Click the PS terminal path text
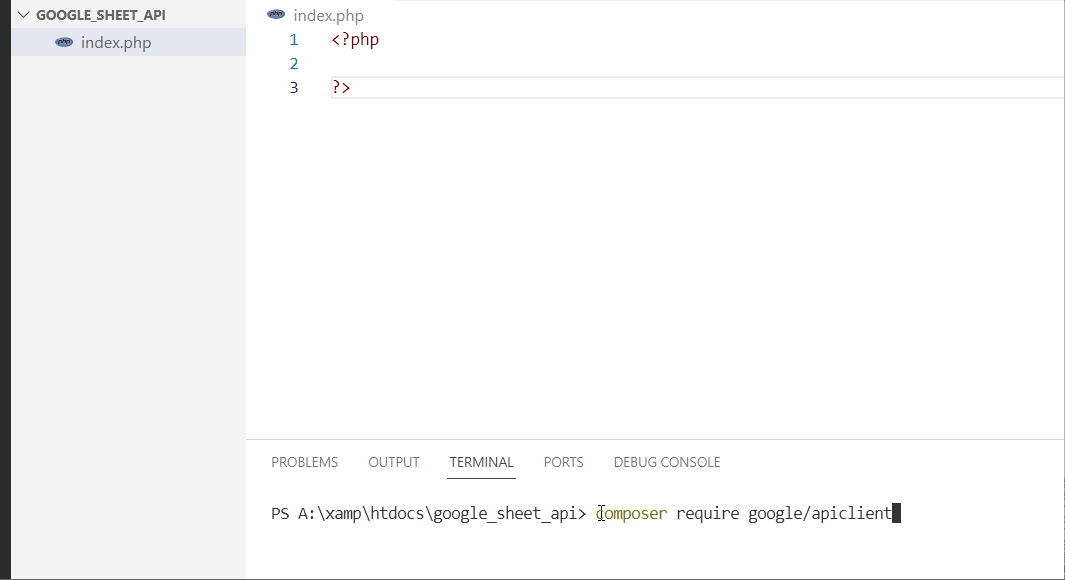Image resolution: width=1065 pixels, height=580 pixels. click(420, 512)
